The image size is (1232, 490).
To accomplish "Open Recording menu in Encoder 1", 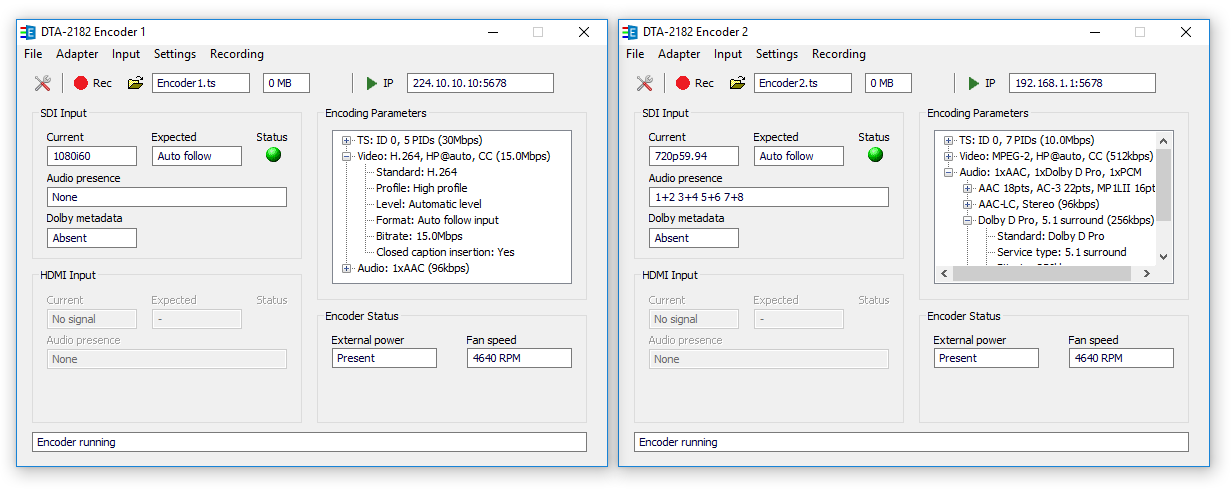I will coord(237,54).
